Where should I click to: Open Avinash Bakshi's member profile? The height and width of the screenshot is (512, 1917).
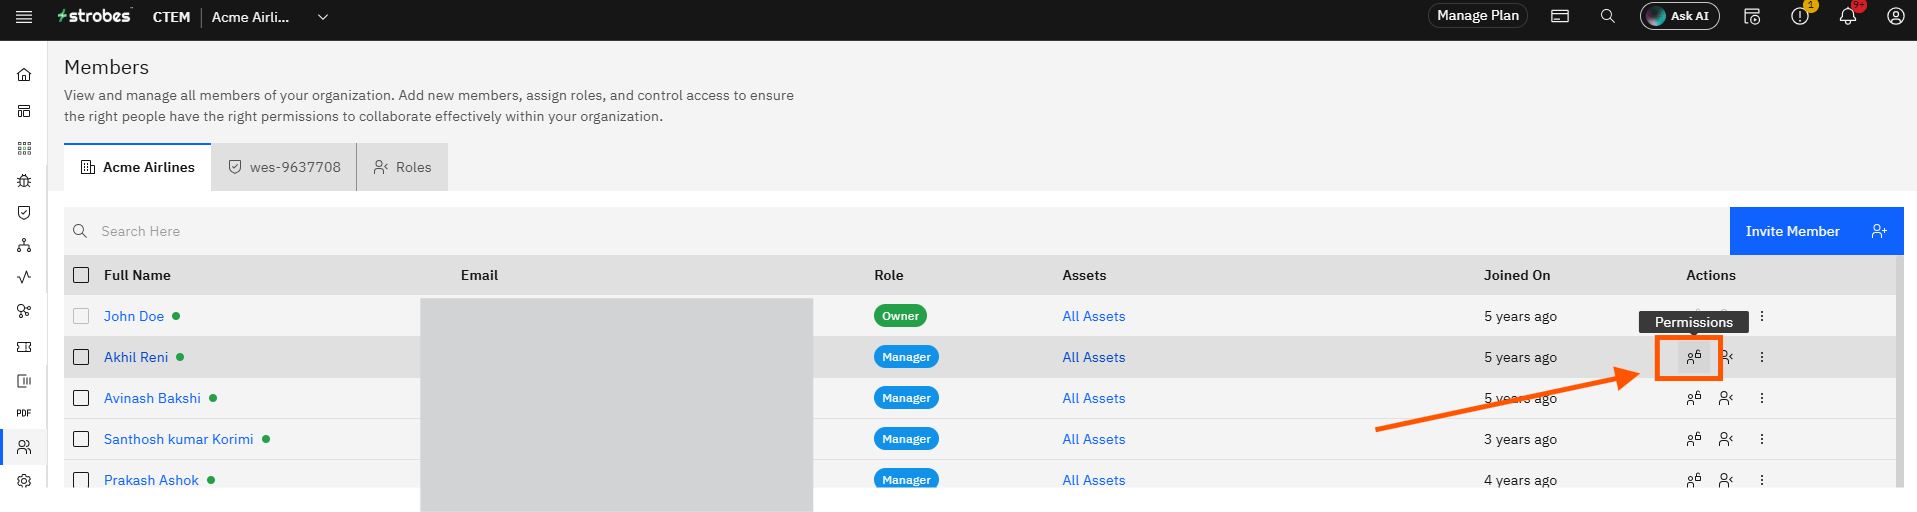click(x=152, y=398)
